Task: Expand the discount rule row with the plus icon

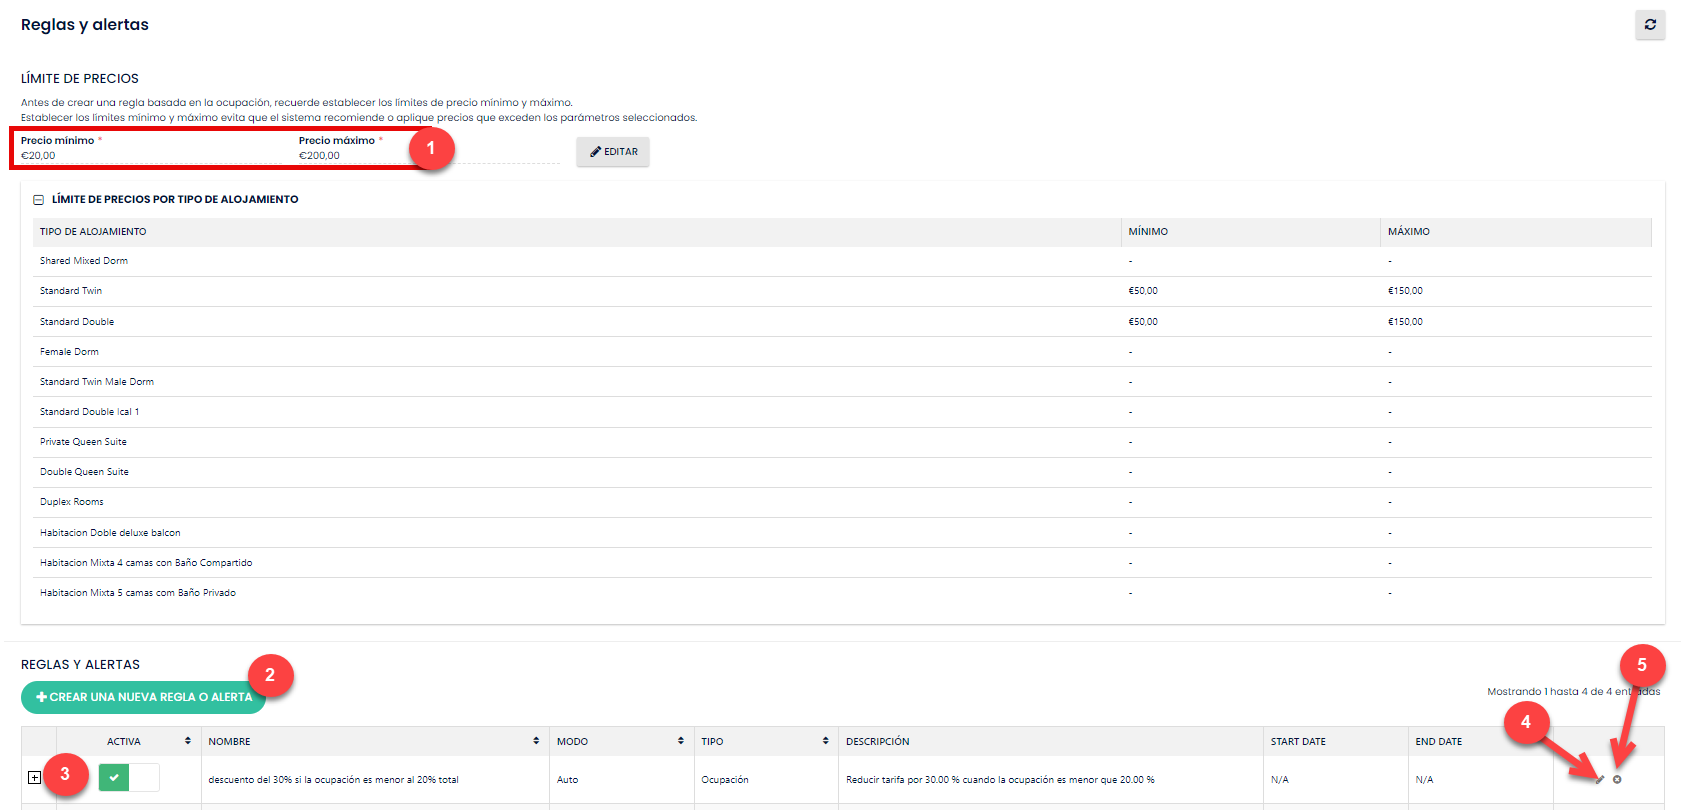Action: 35,778
